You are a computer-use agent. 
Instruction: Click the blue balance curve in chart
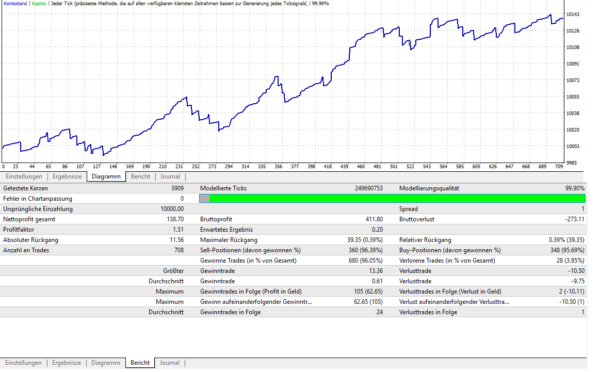point(245,111)
